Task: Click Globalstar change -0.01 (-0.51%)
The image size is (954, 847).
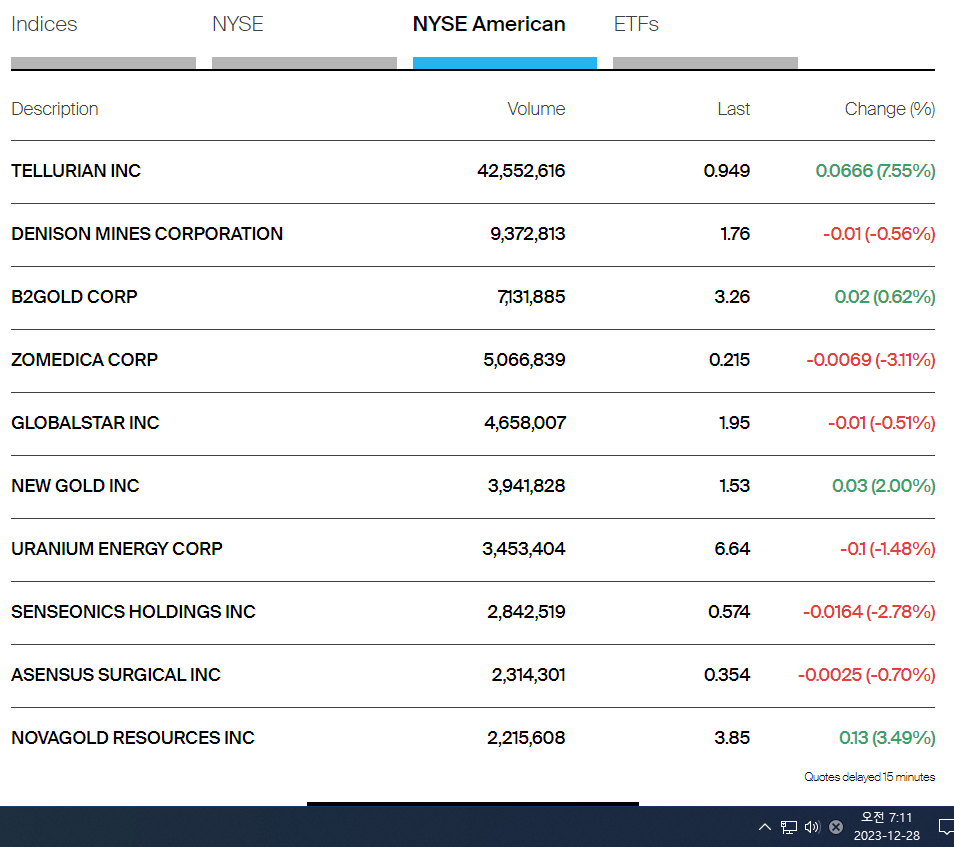Action: [881, 423]
